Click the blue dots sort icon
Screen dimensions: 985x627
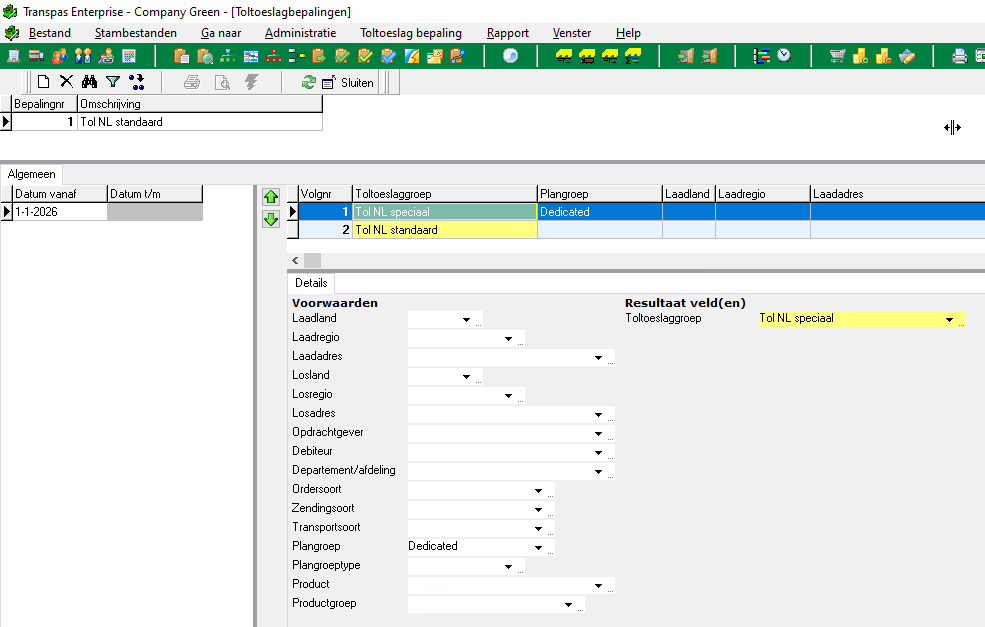click(x=136, y=82)
